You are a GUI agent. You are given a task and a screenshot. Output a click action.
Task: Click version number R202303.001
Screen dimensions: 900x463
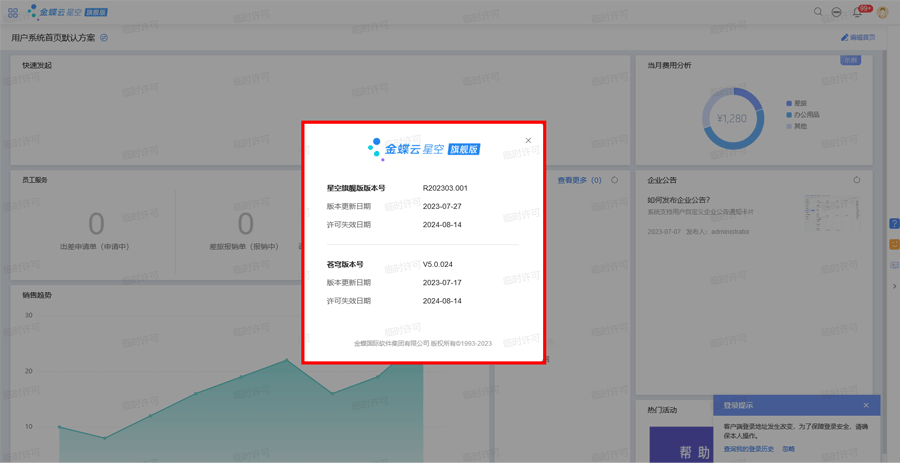tap(445, 188)
